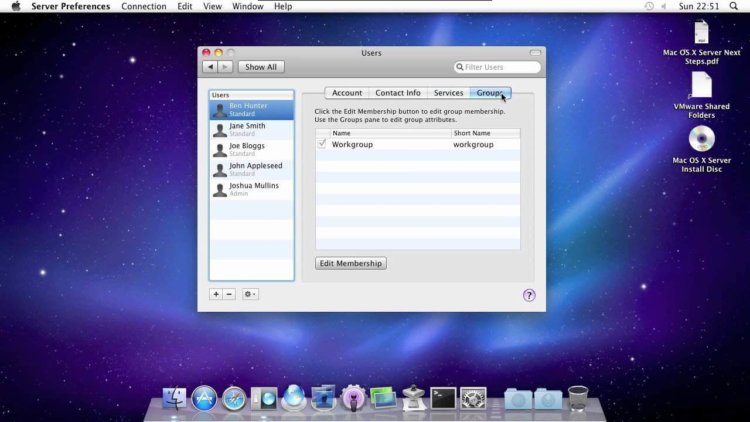Viewport: 750px width, 422px height.
Task: Go back with the left arrow button
Action: (x=210, y=67)
